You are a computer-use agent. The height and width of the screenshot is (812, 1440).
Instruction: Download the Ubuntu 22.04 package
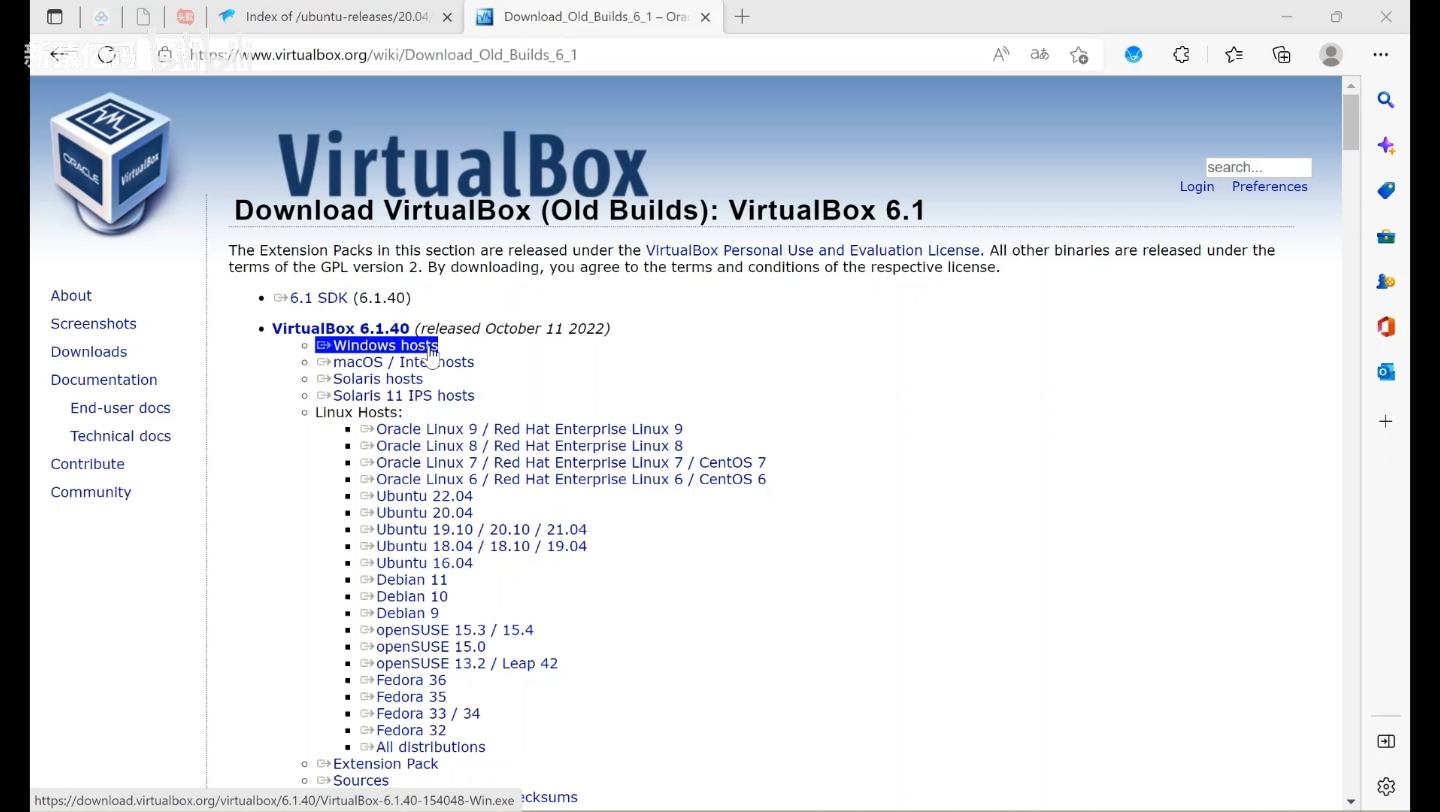click(x=416, y=497)
